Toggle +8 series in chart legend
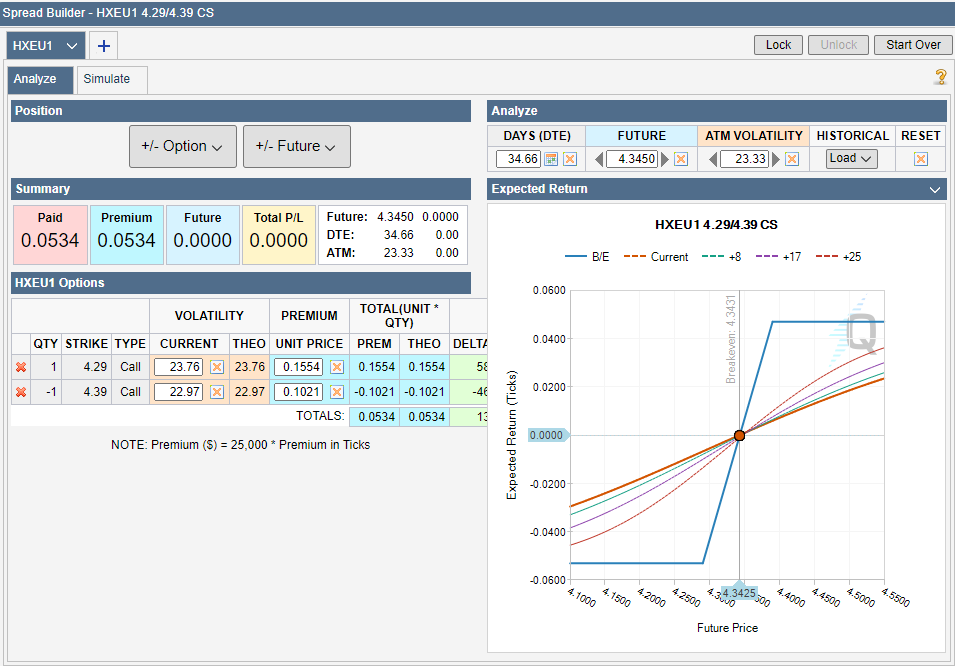This screenshot has height=666, width=955. [x=722, y=257]
